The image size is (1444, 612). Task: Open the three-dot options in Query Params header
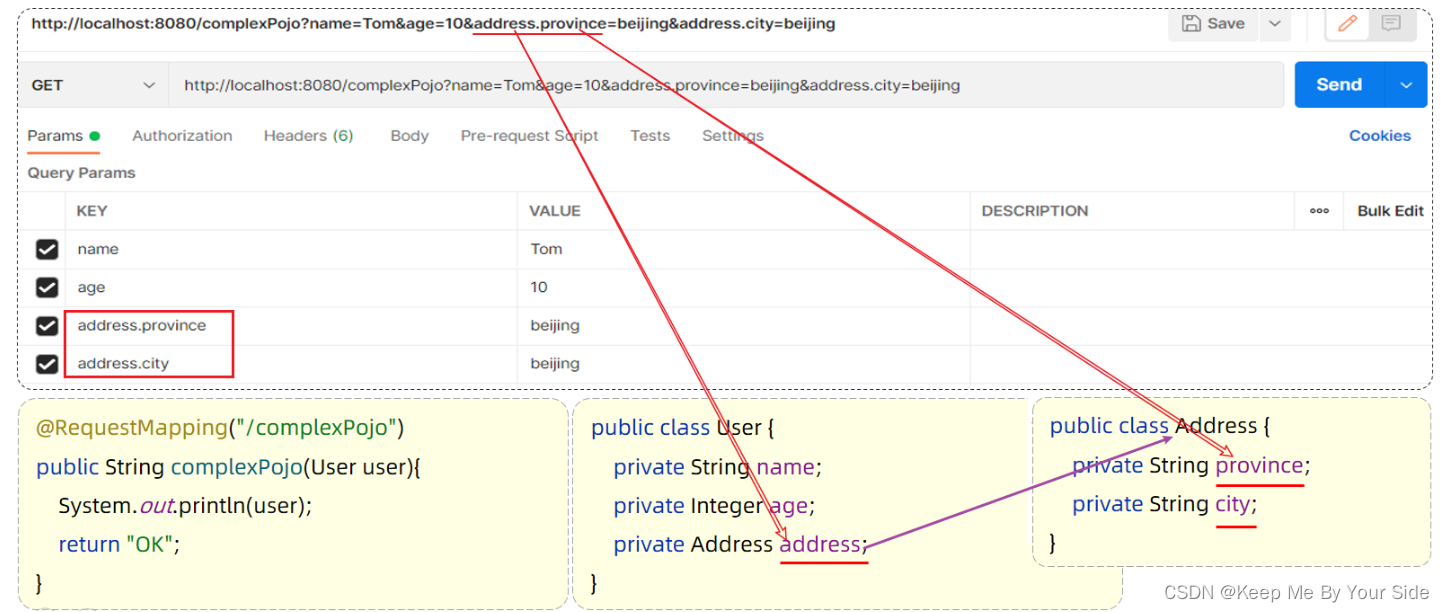(x=1318, y=211)
